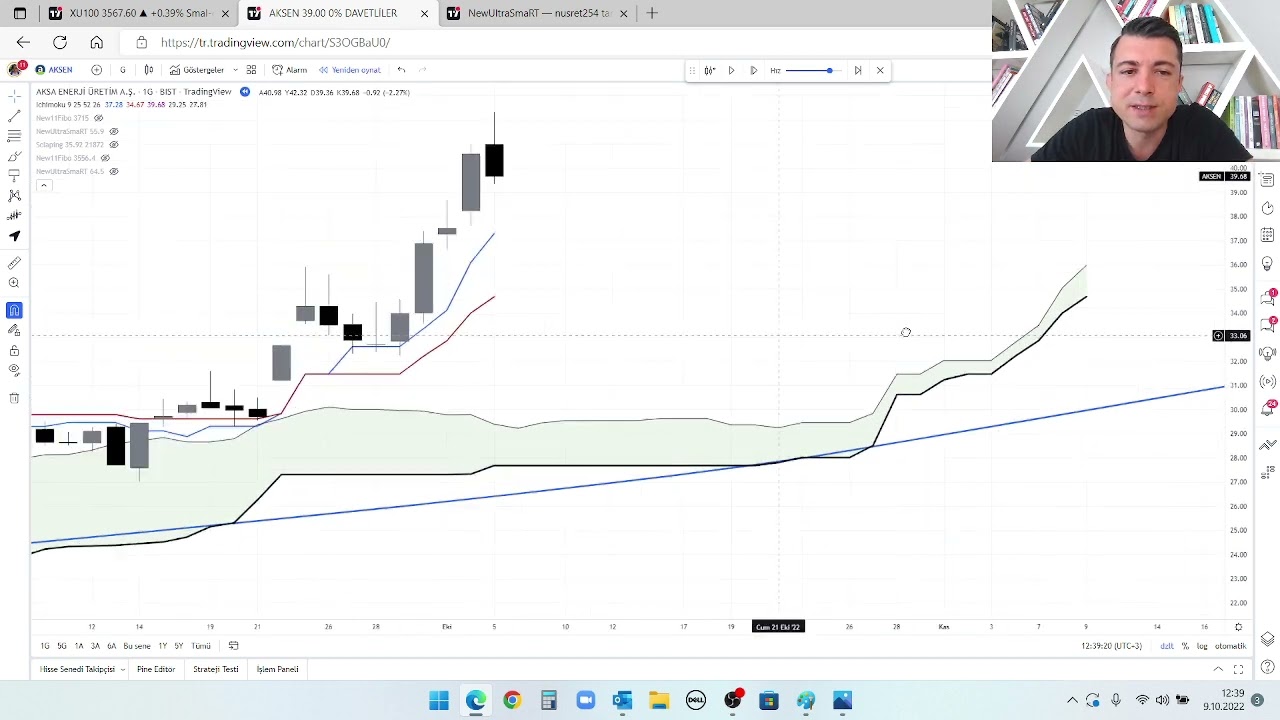Reload the page in browser

(60, 42)
